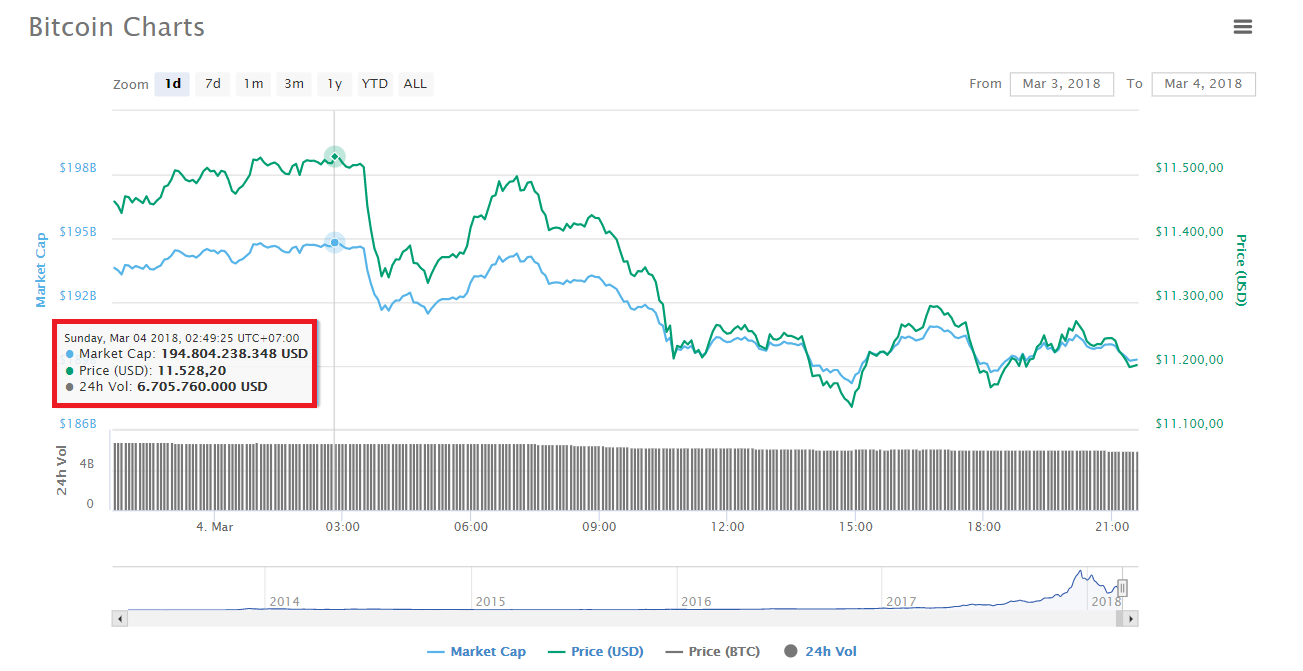Select the YTD zoom preset
Viewport: 1303px width, 671px height.
pyautogui.click(x=374, y=84)
